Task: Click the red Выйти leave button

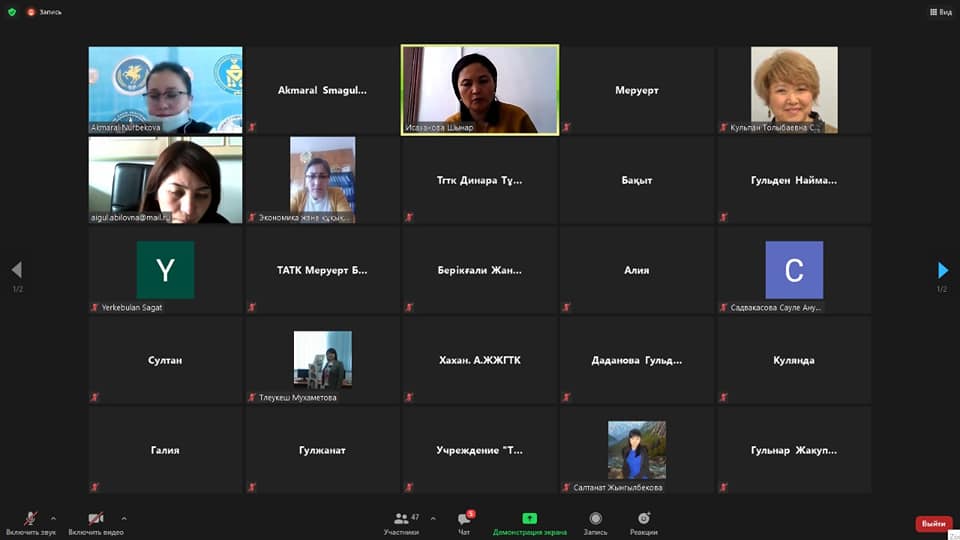Action: click(933, 524)
